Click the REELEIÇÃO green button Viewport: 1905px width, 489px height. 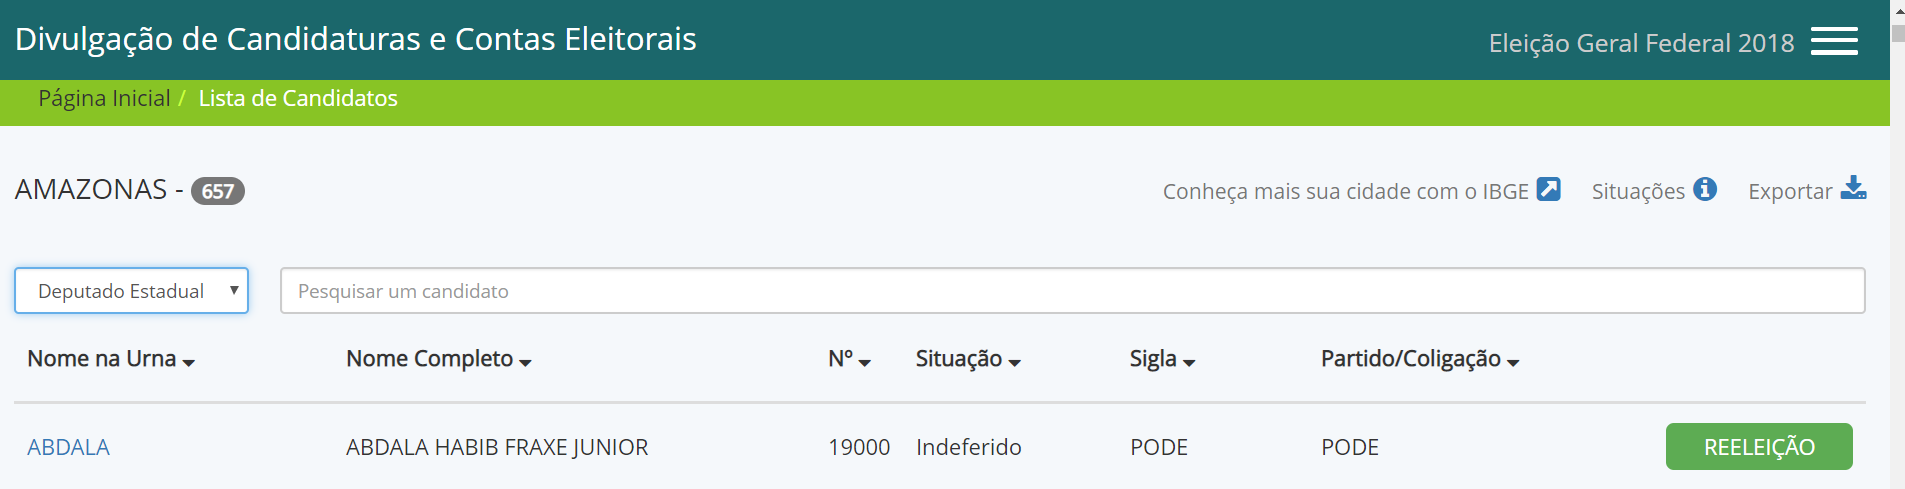(x=1759, y=446)
